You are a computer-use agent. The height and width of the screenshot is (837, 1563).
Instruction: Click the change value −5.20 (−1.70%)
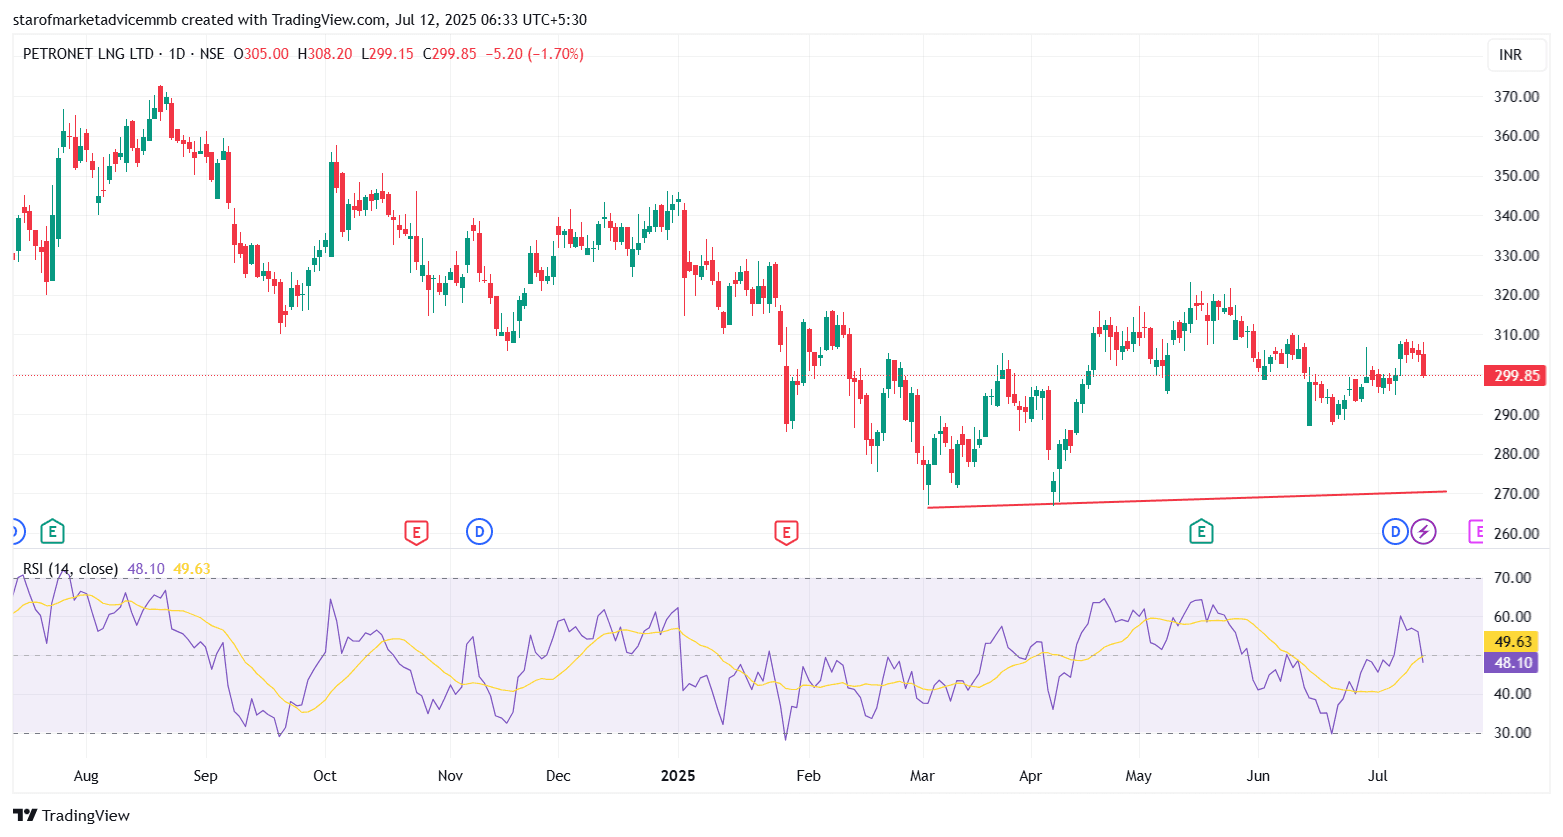pyautogui.click(x=535, y=54)
